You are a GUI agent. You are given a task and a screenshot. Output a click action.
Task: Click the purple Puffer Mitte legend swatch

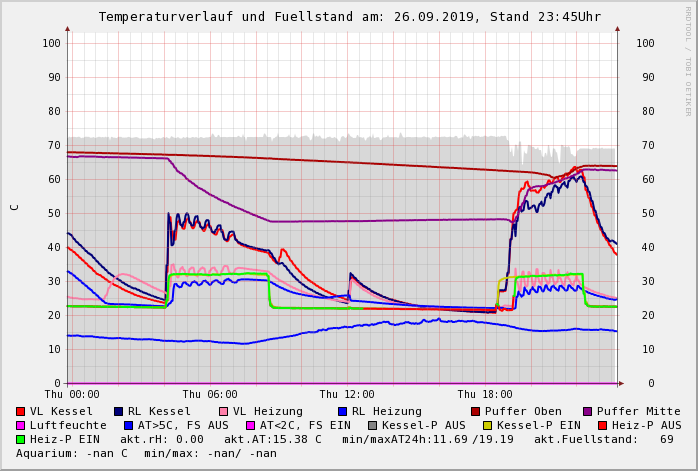[588, 411]
